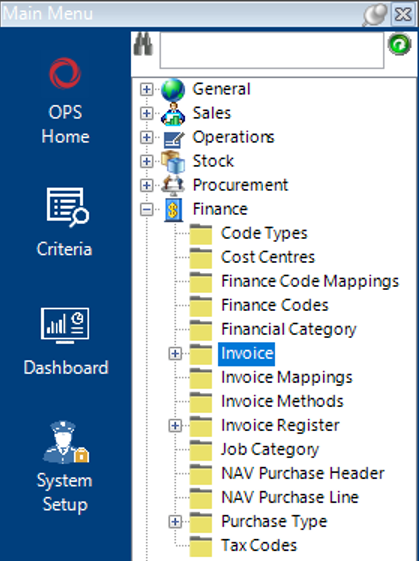The image size is (419, 561).
Task: Expand the General tree node
Action: 146,89
